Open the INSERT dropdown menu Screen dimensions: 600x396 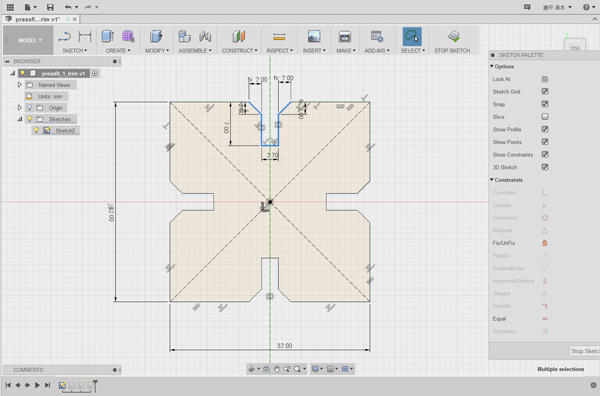coord(314,51)
